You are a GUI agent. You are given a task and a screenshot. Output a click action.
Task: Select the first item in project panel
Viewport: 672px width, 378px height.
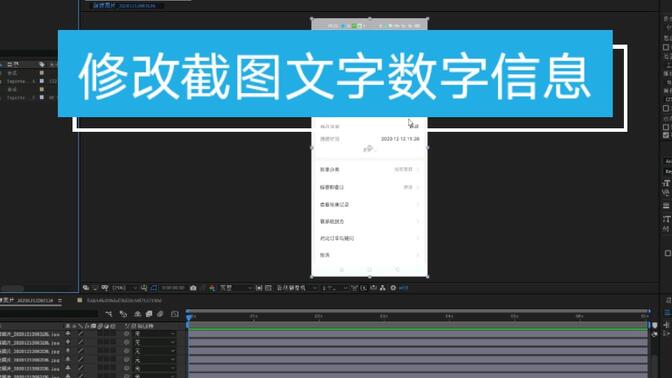click(x=12, y=73)
